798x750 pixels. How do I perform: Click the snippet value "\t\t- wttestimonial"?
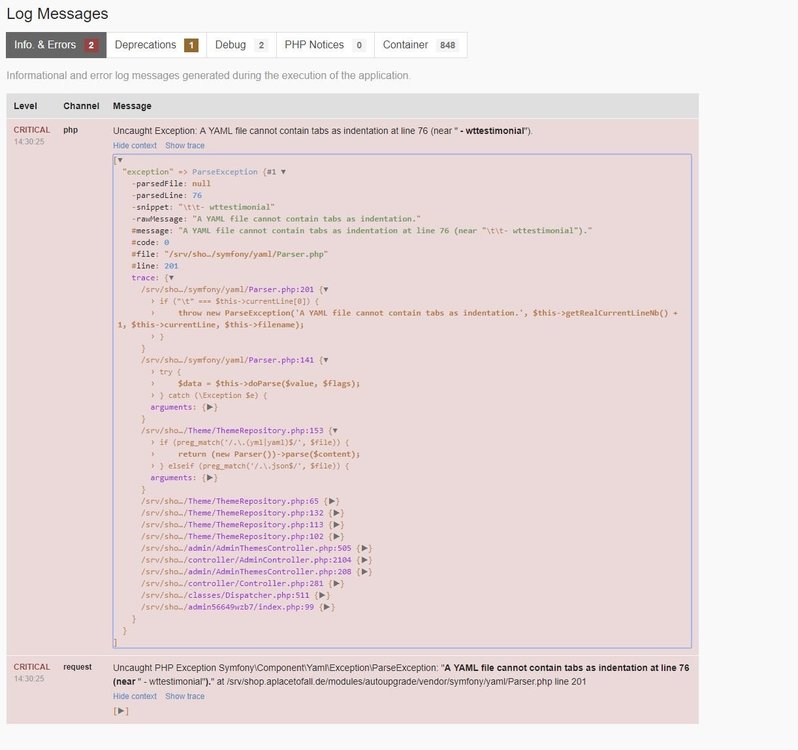226,207
